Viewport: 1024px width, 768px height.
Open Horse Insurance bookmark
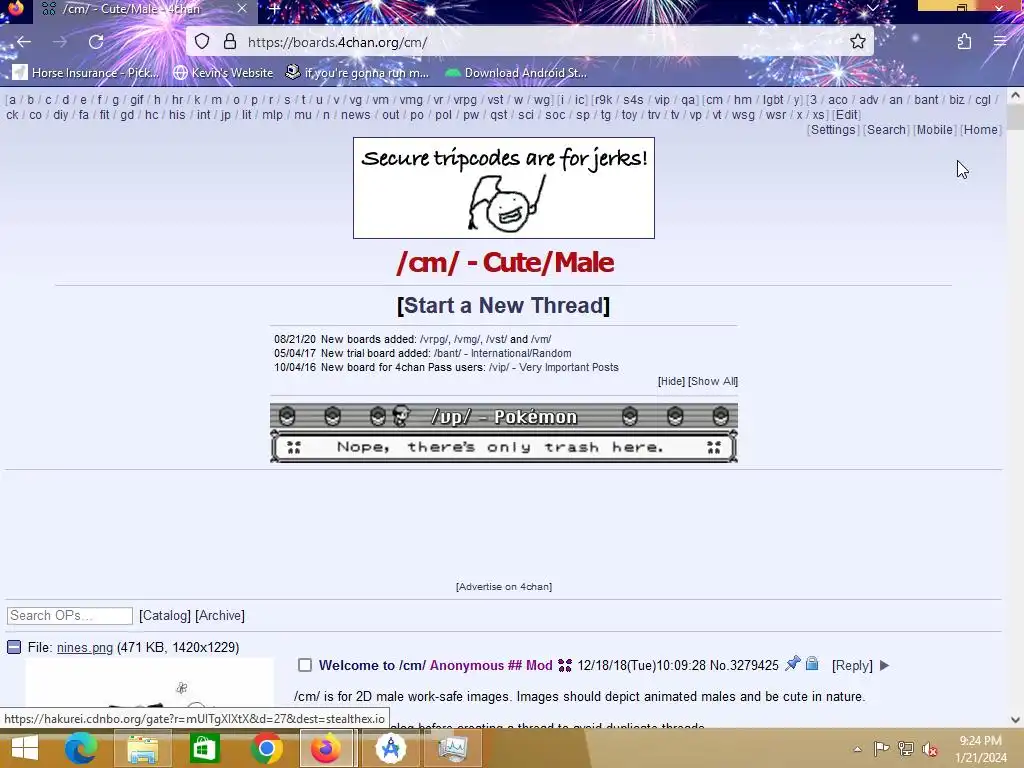pos(86,72)
